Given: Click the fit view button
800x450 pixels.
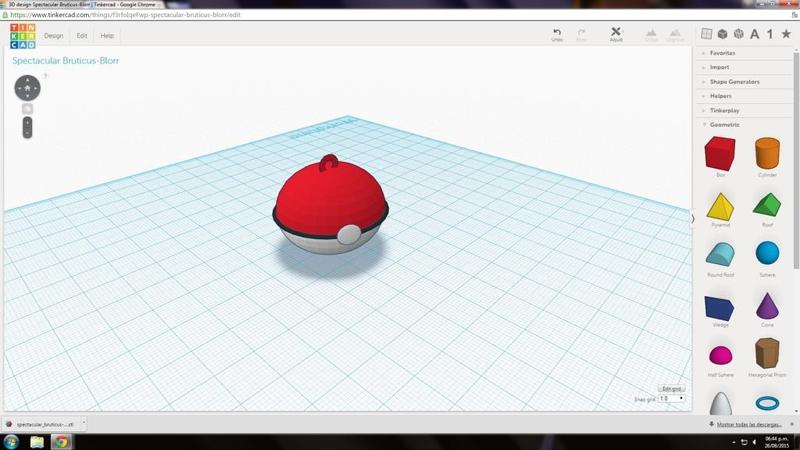Looking at the screenshot, I should 27,109.
